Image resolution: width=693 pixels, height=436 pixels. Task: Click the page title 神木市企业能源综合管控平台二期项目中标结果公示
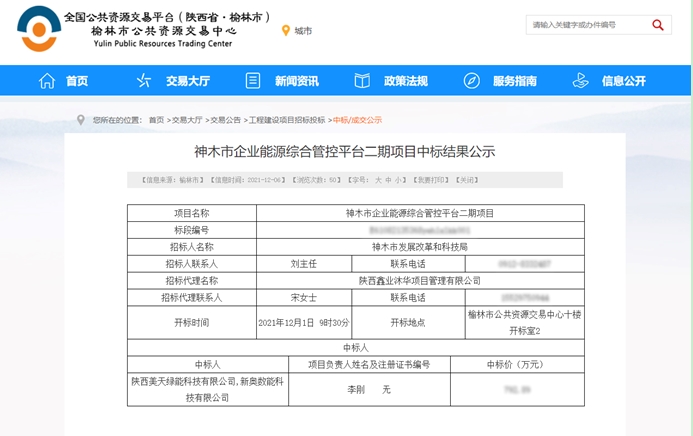[345, 152]
